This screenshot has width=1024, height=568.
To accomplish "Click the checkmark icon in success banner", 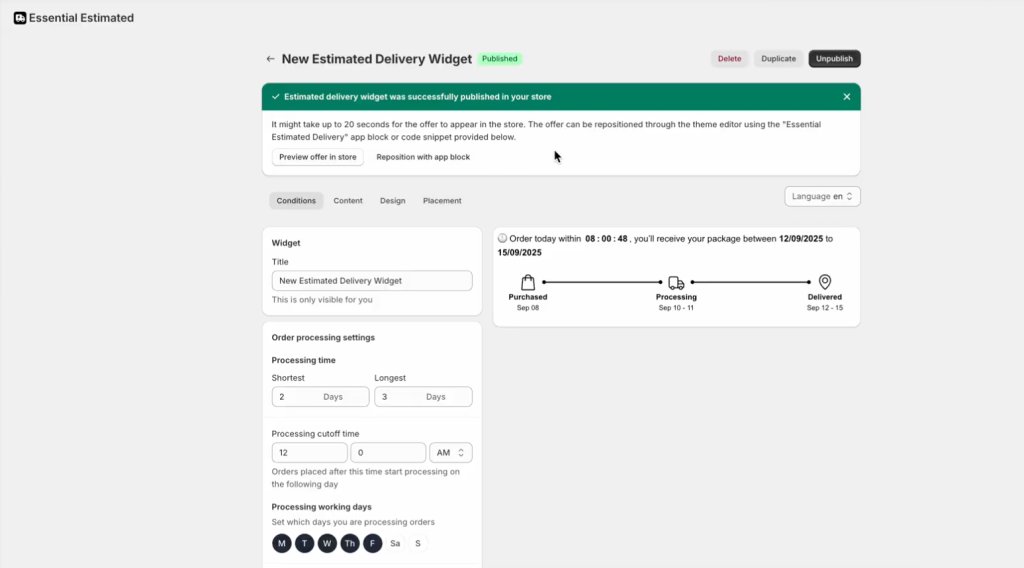I will (x=276, y=97).
